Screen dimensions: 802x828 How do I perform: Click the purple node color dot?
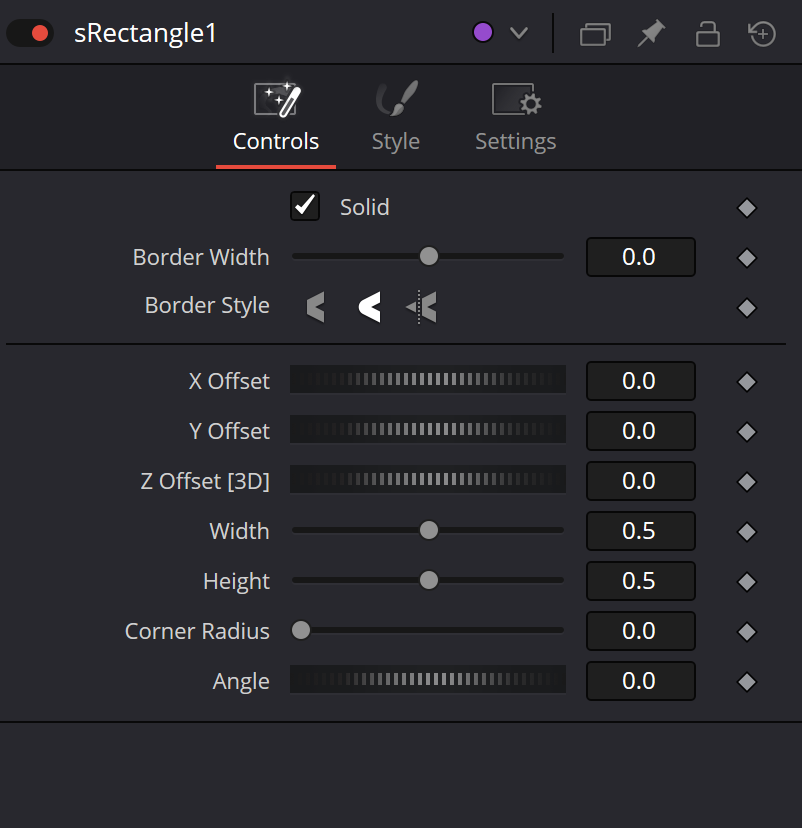[483, 32]
